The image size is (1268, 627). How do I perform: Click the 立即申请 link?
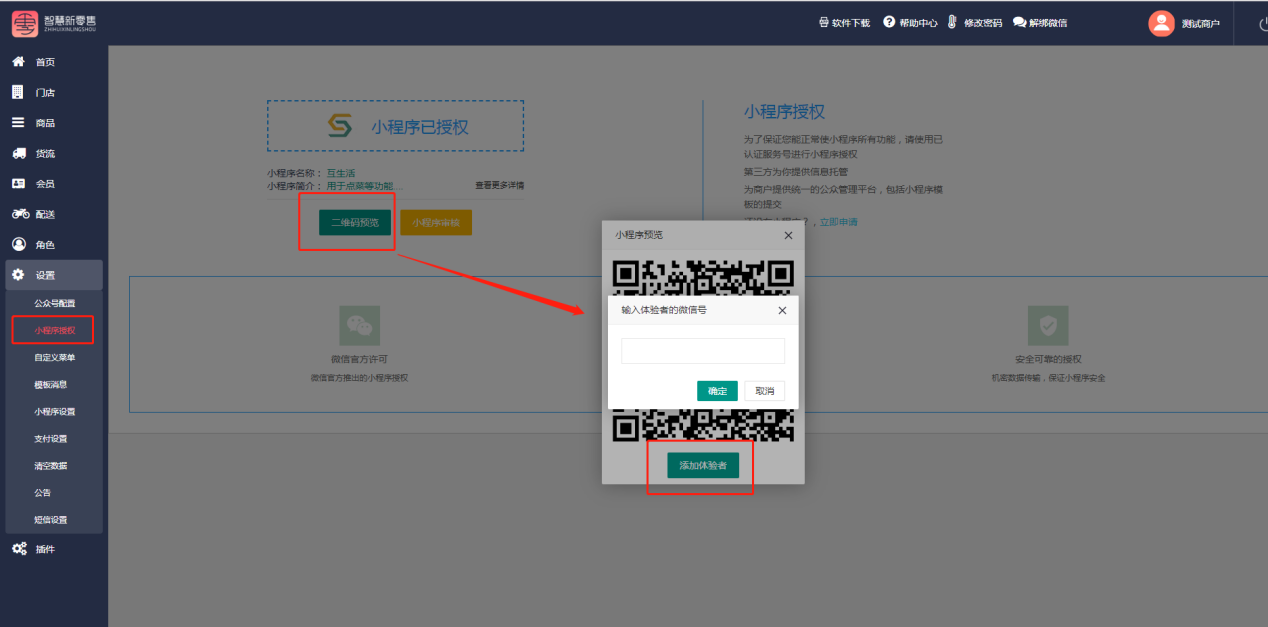(x=839, y=222)
